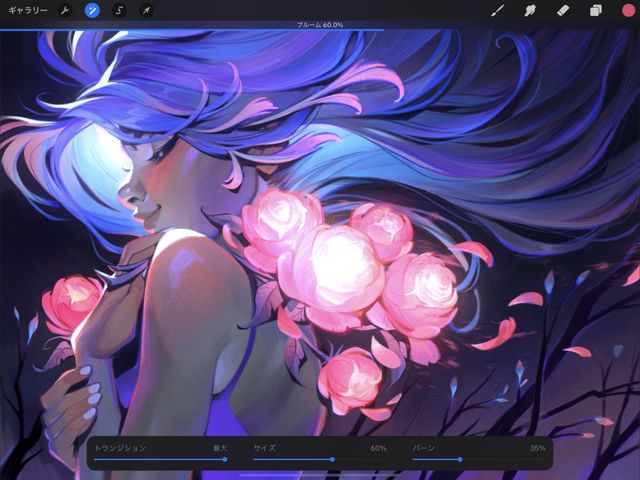Click the ブルーム 60.0% label
The height and width of the screenshot is (480, 640).
tap(320, 25)
